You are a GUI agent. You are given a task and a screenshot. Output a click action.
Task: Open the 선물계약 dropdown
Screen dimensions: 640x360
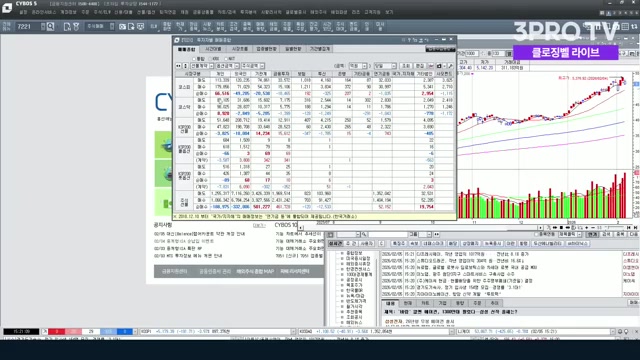click(202, 66)
